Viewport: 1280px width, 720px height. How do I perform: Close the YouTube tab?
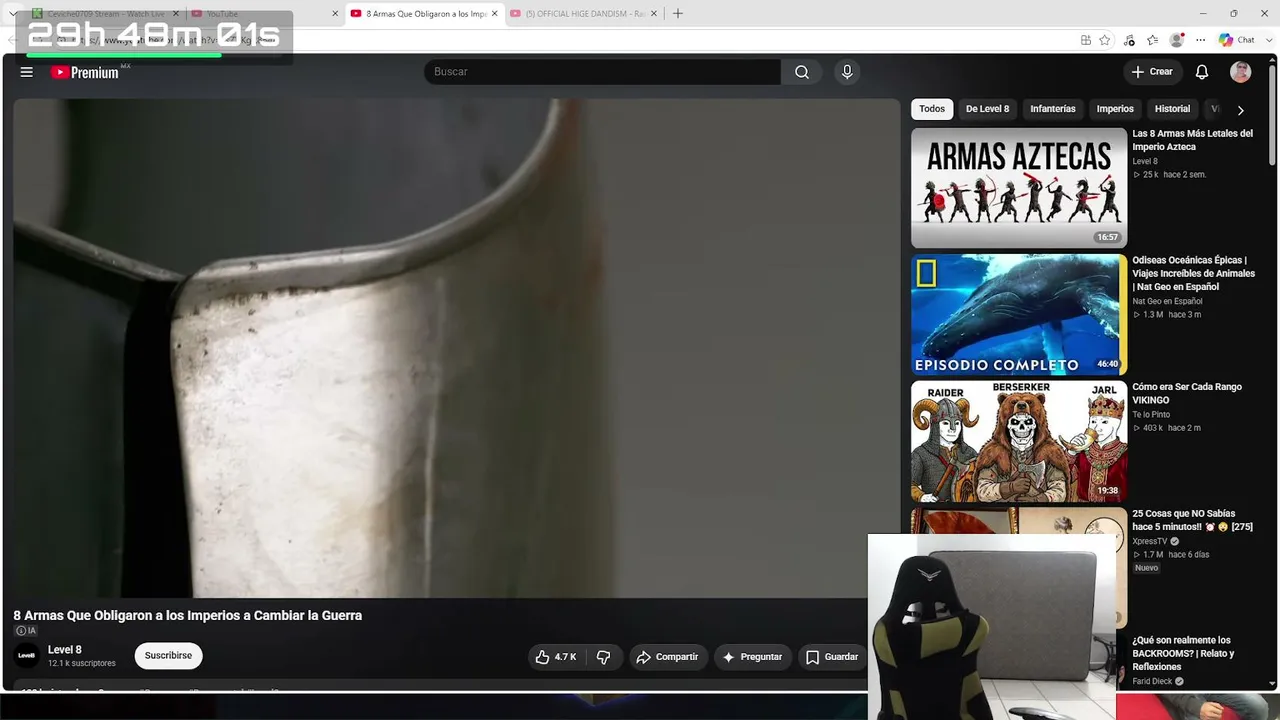335,14
